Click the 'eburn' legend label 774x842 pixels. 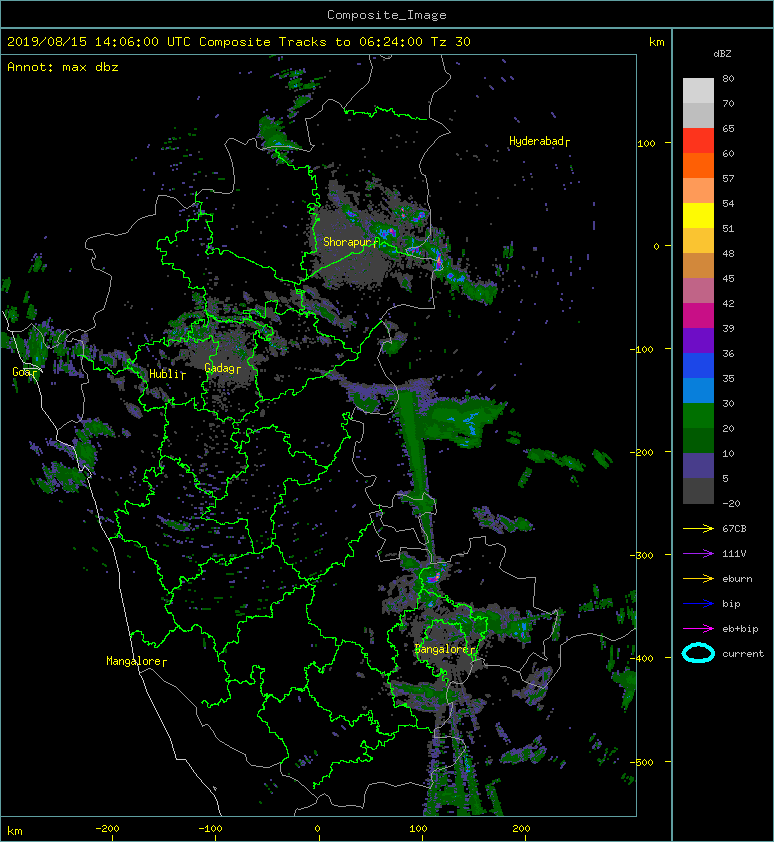click(x=737, y=579)
